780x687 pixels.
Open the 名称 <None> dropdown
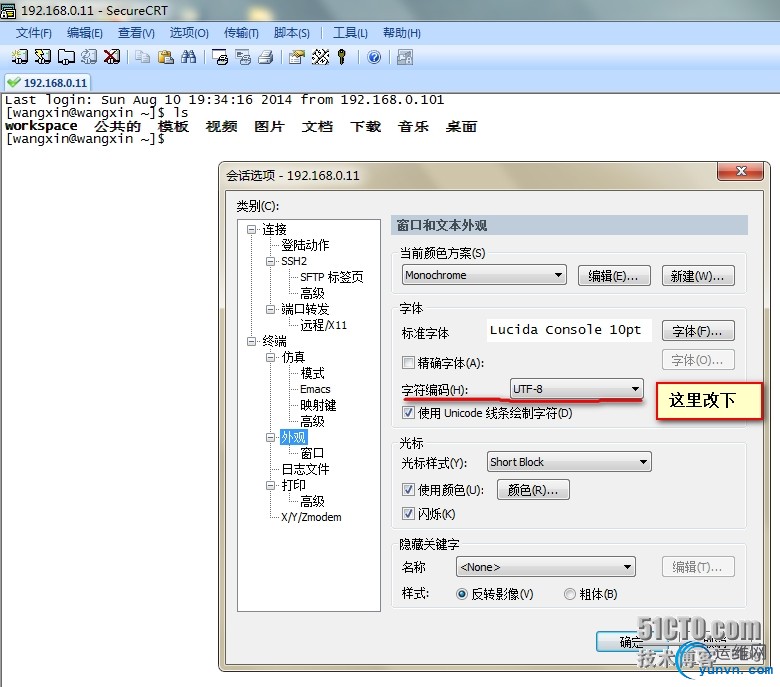(x=546, y=567)
